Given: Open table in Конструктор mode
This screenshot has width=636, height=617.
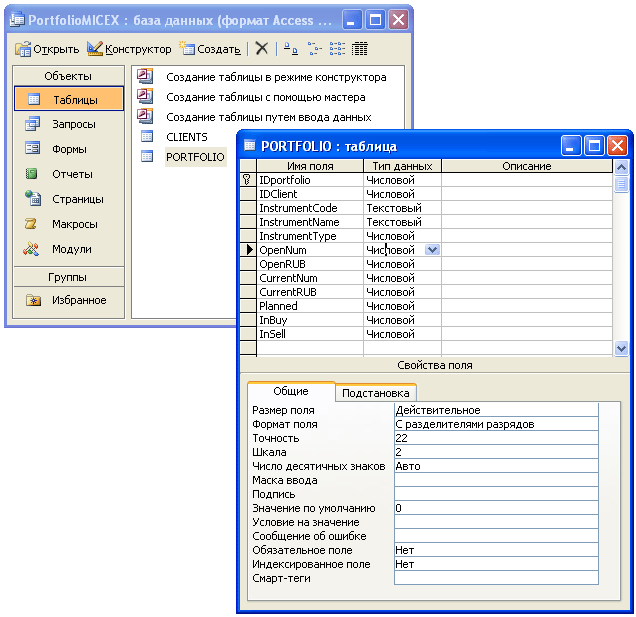Looking at the screenshot, I should [129, 49].
